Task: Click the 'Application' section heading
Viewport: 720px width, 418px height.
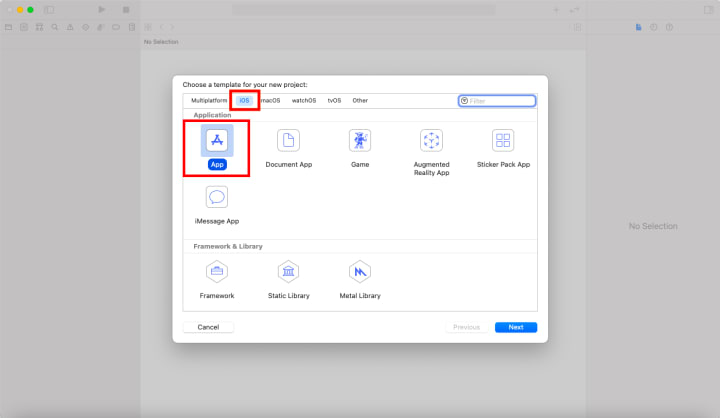Action: (x=212, y=115)
